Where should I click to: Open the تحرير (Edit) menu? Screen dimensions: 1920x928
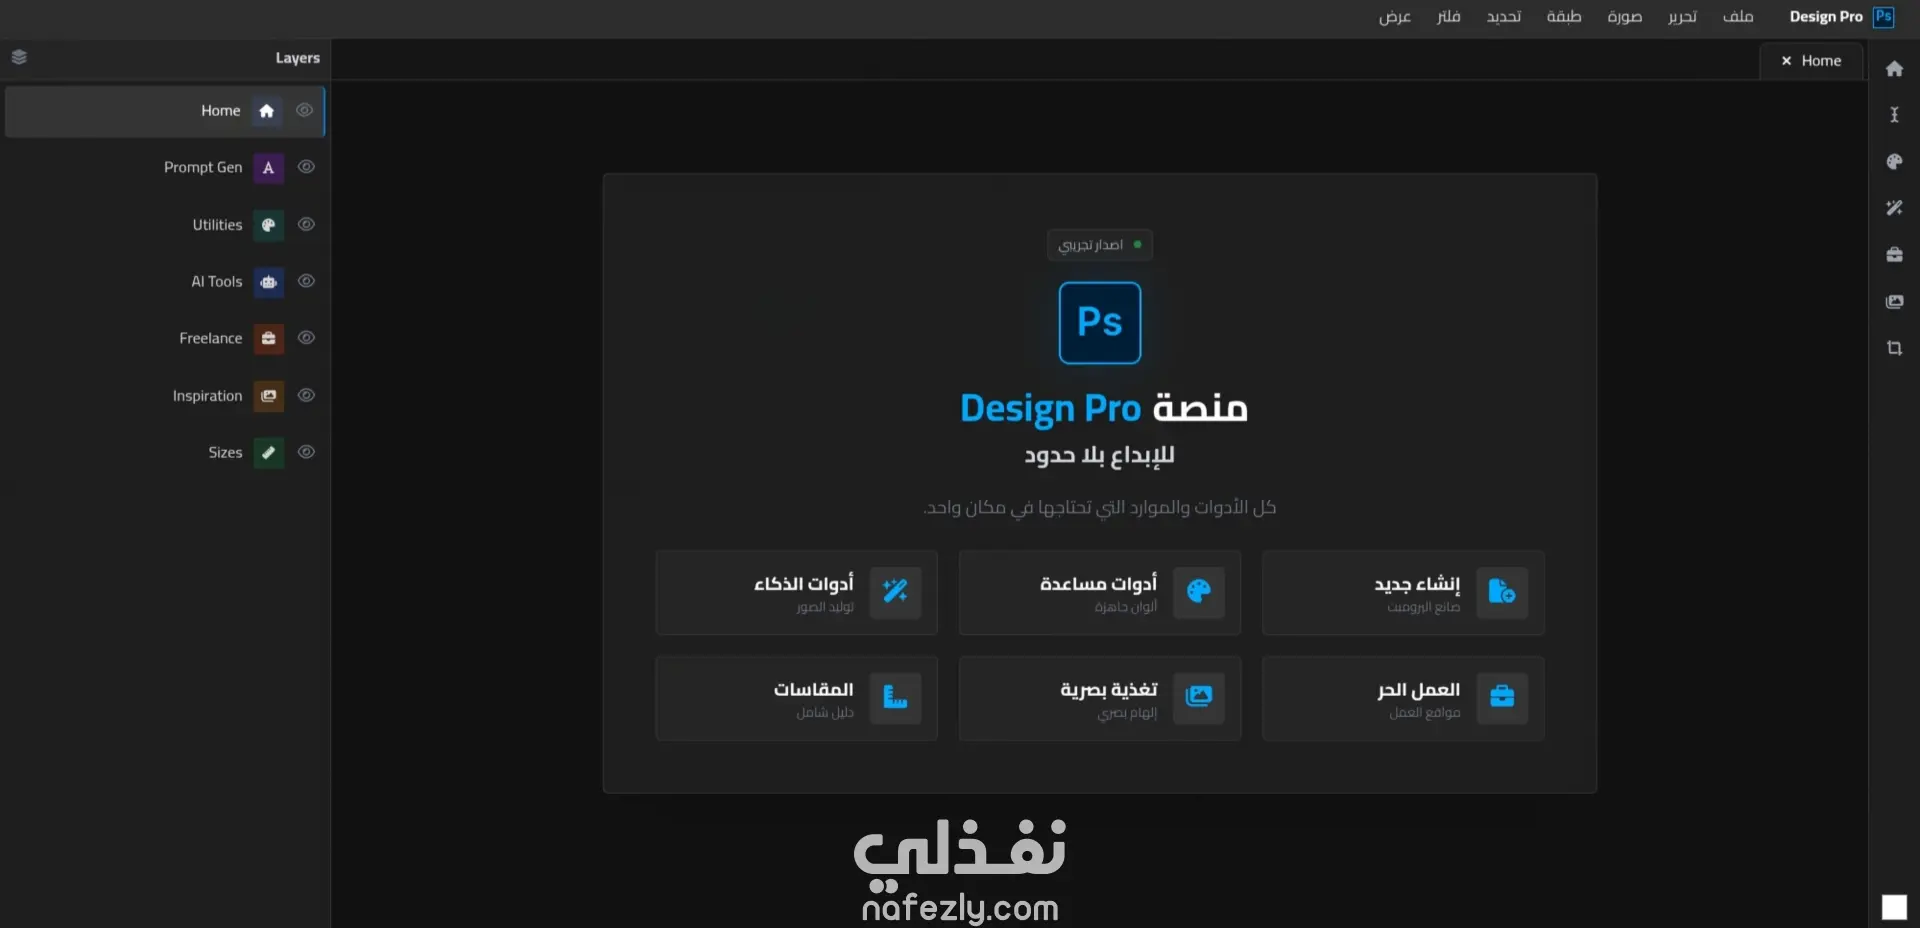point(1682,16)
